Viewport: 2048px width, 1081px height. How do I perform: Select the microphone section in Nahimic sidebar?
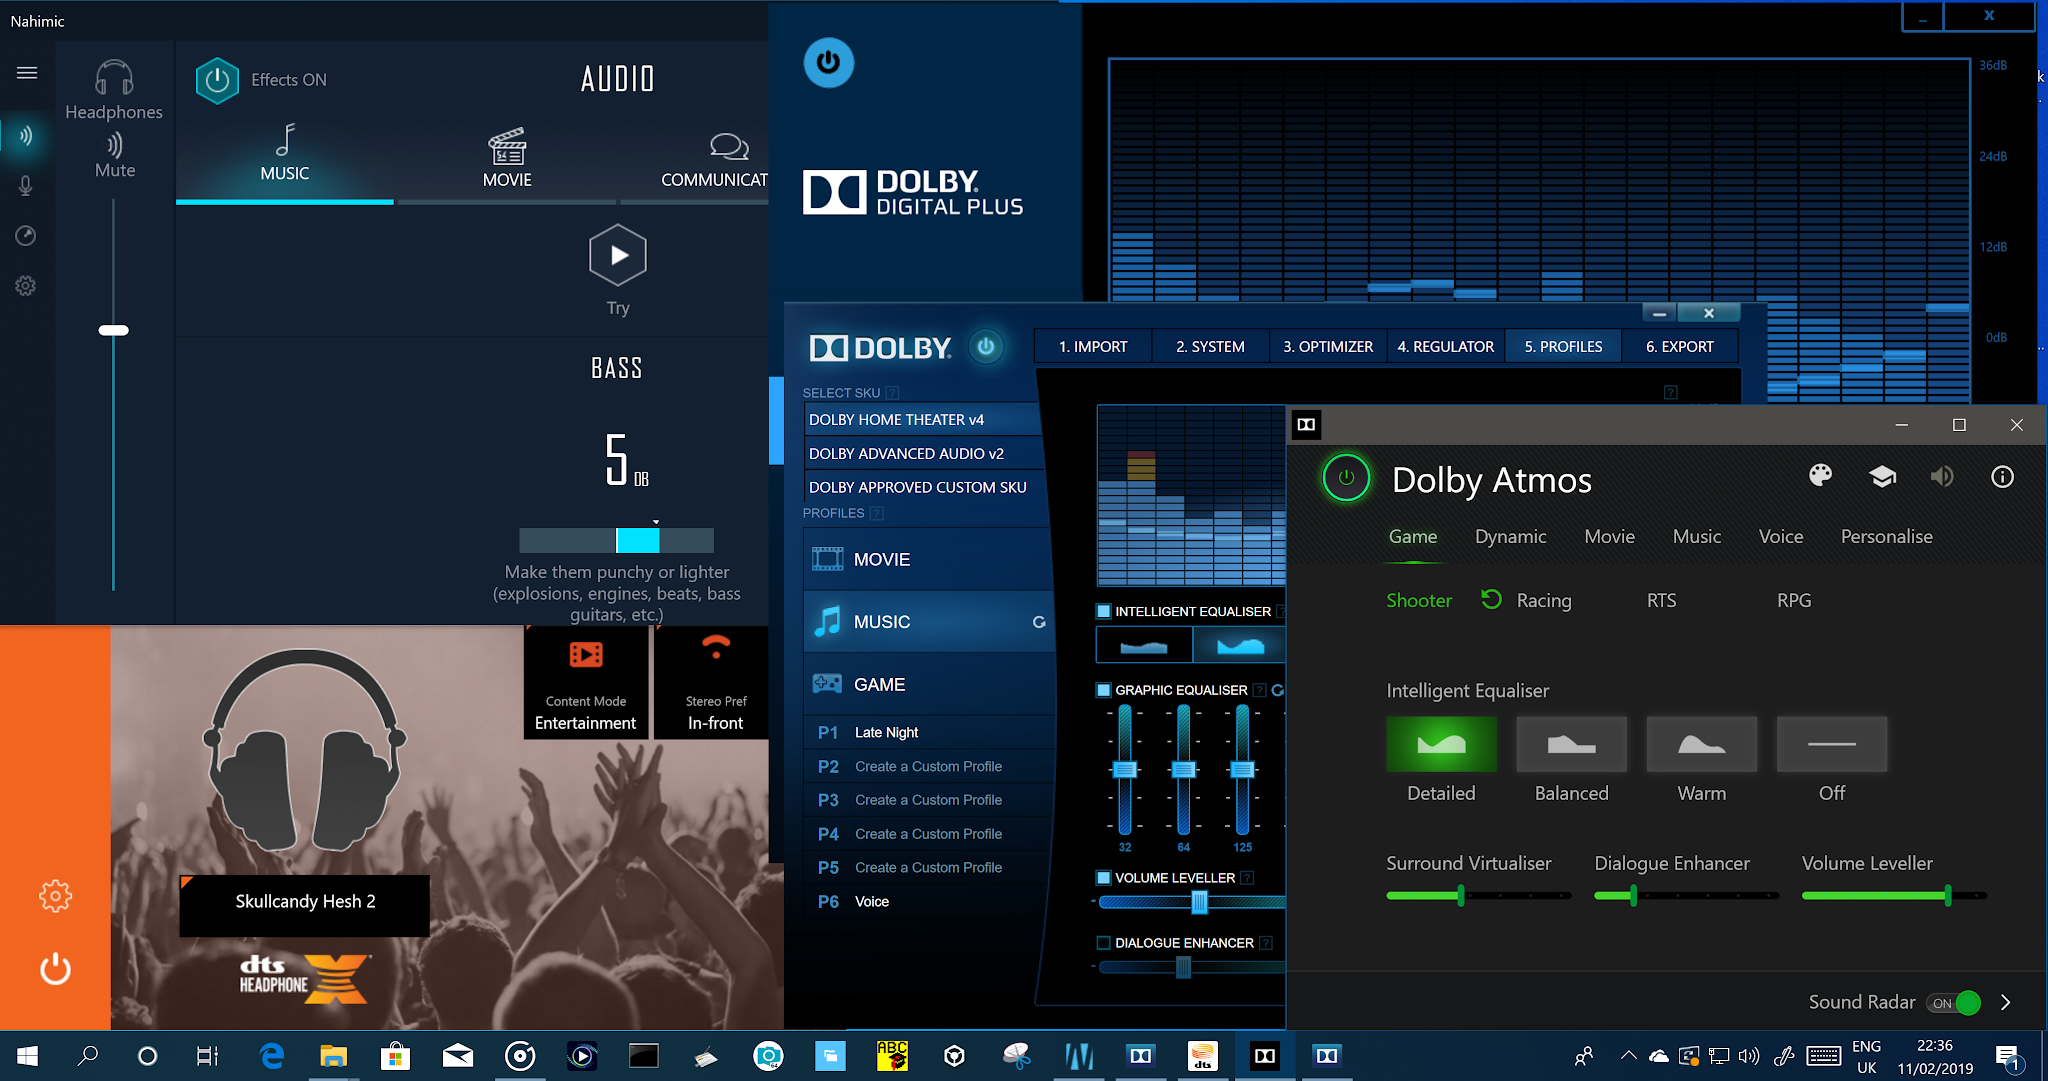point(26,186)
